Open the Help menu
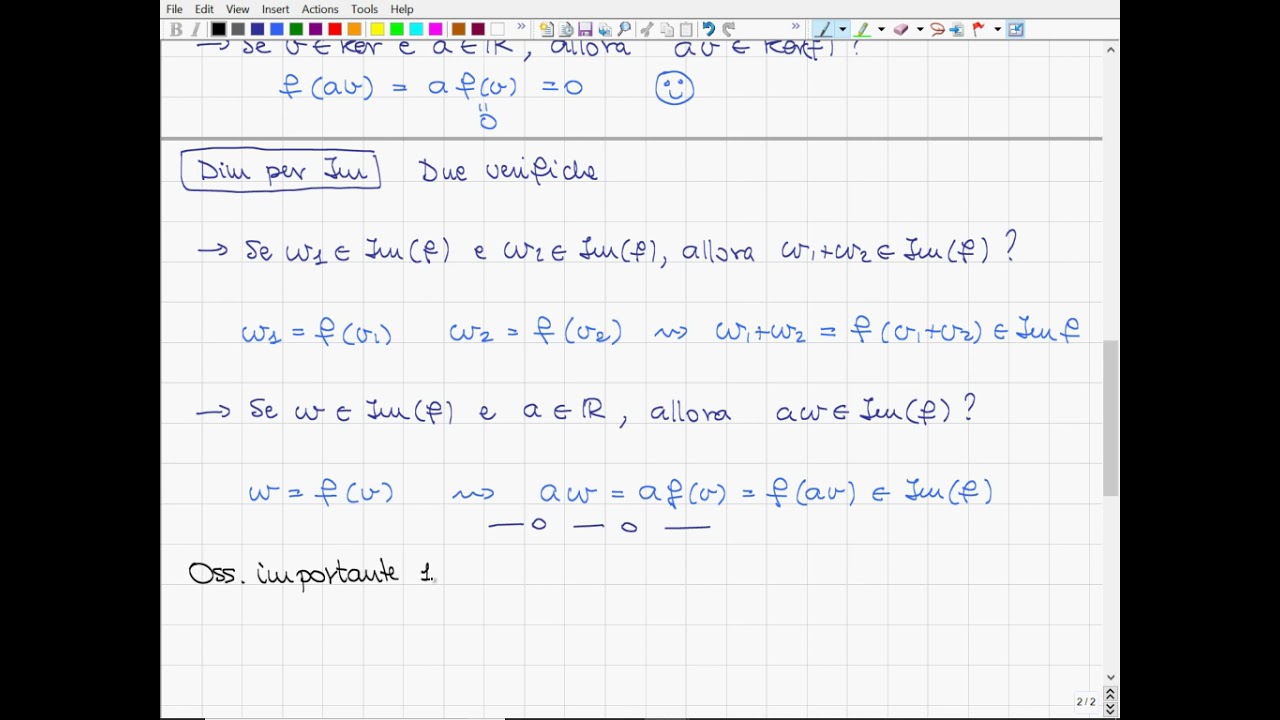Viewport: 1280px width, 720px height. click(402, 9)
